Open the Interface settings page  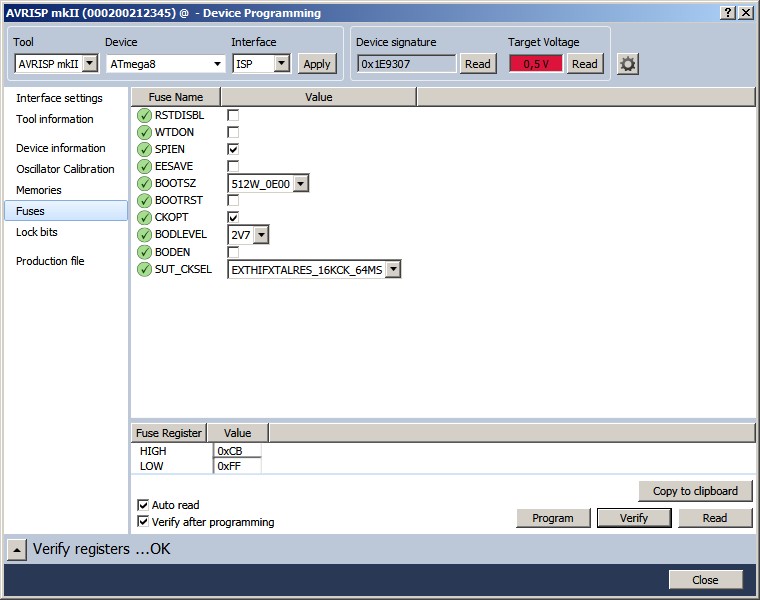pos(59,98)
